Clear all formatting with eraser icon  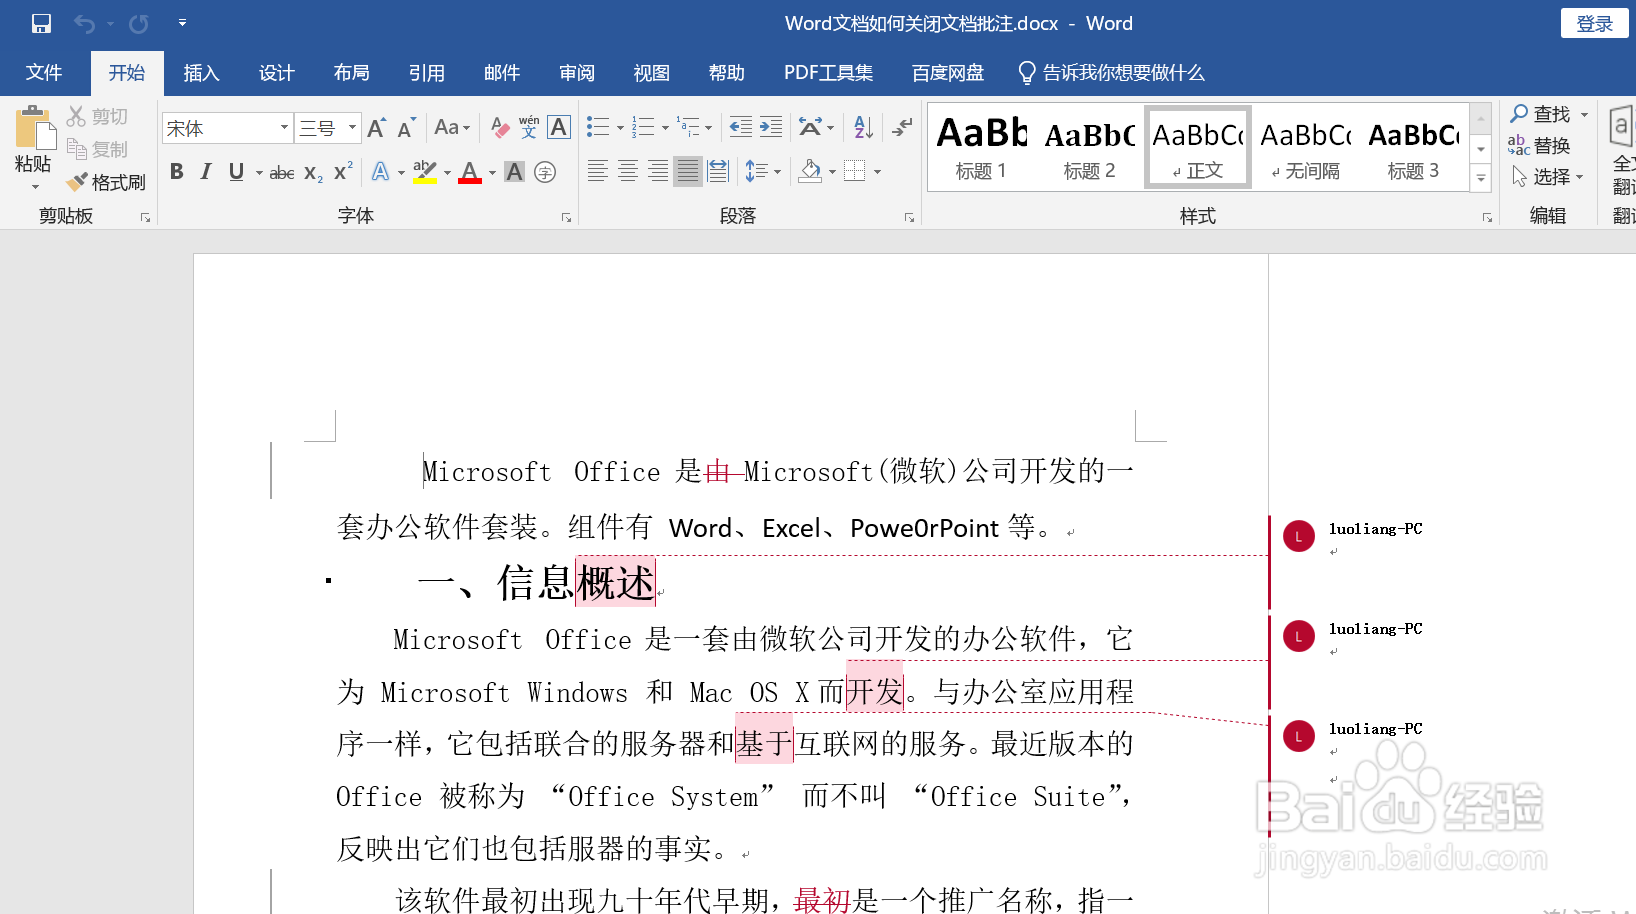tap(500, 128)
